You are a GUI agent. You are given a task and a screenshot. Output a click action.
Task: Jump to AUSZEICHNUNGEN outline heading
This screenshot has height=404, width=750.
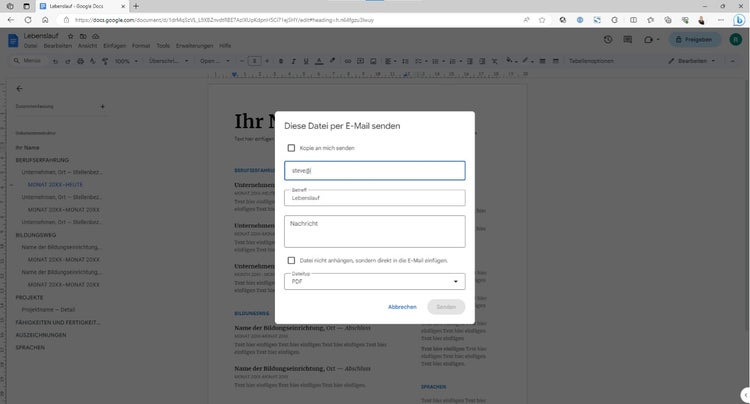pyautogui.click(x=41, y=335)
